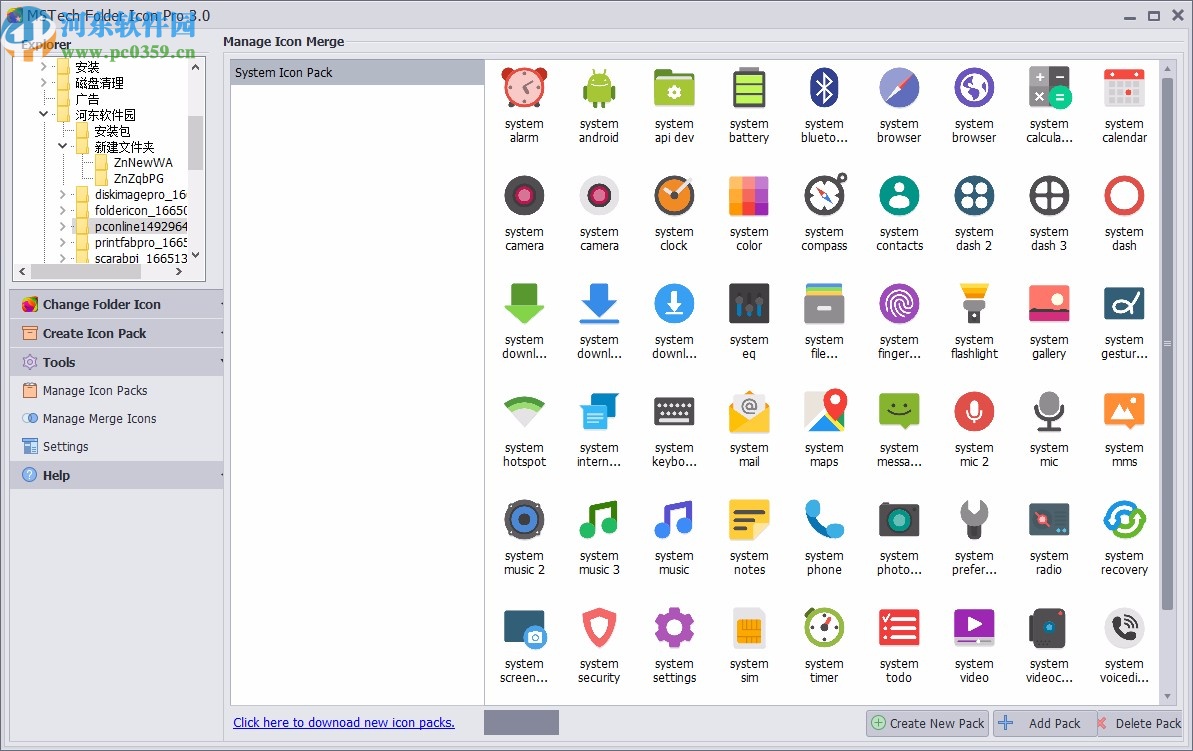Choose the system maps icon
The height and width of the screenshot is (751, 1193).
(x=824, y=411)
